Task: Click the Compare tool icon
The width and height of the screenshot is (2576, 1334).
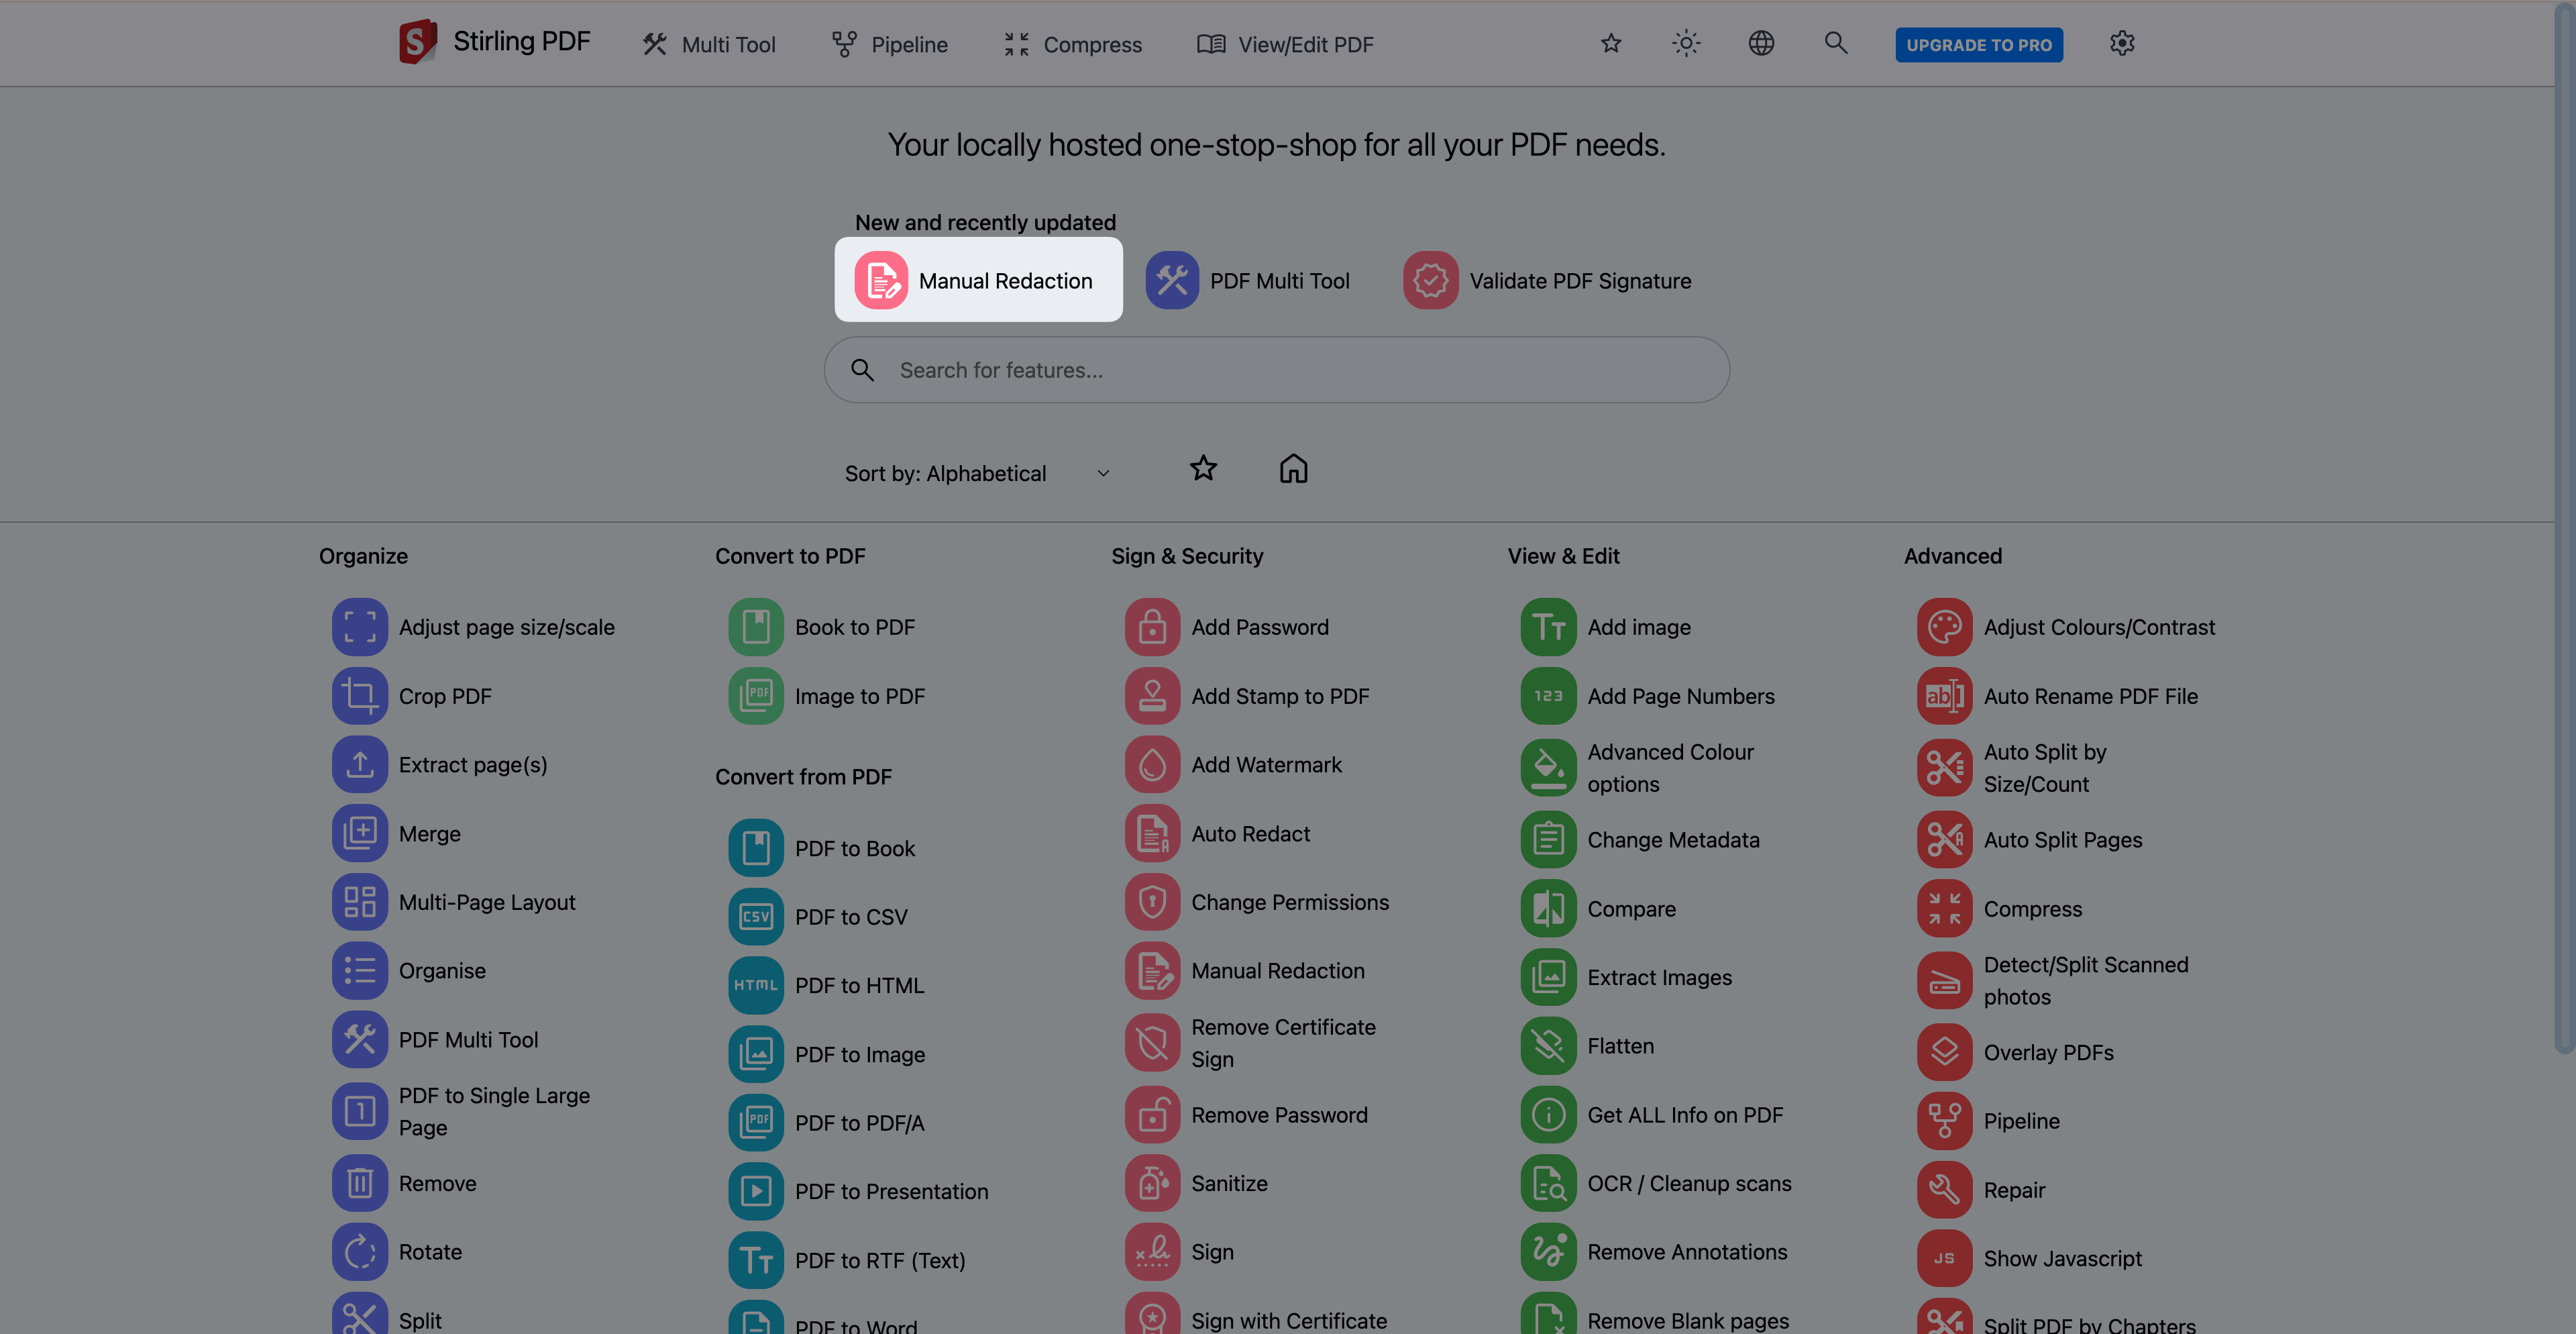Action: pos(1548,909)
